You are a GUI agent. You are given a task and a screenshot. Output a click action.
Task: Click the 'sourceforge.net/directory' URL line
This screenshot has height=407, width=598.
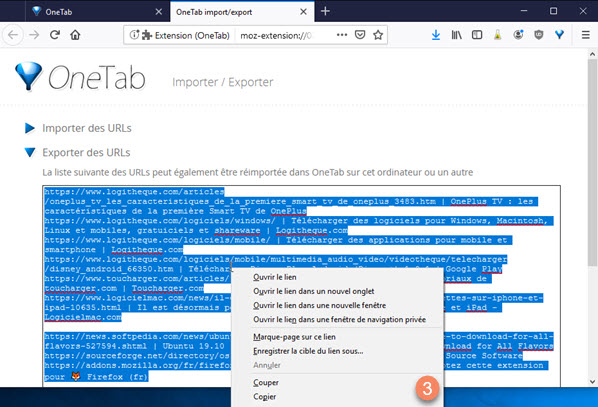tap(138, 356)
